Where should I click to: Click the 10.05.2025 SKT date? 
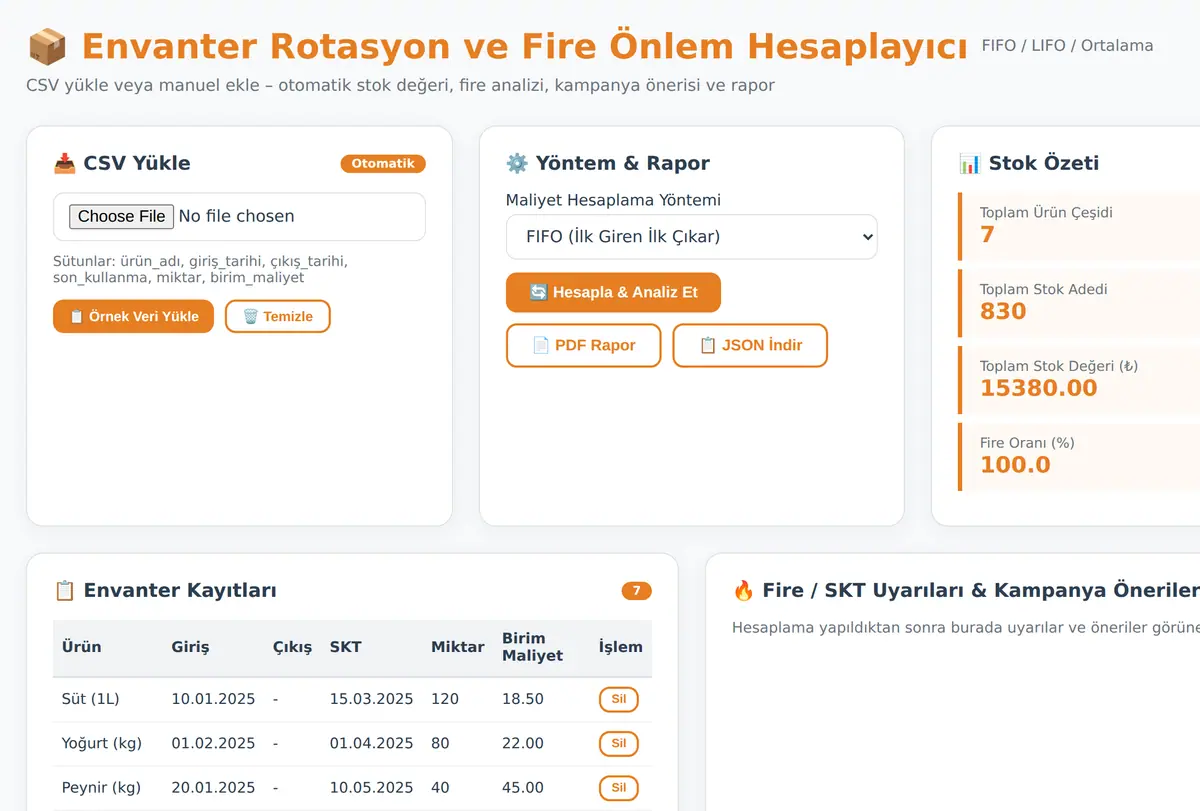(x=371, y=787)
